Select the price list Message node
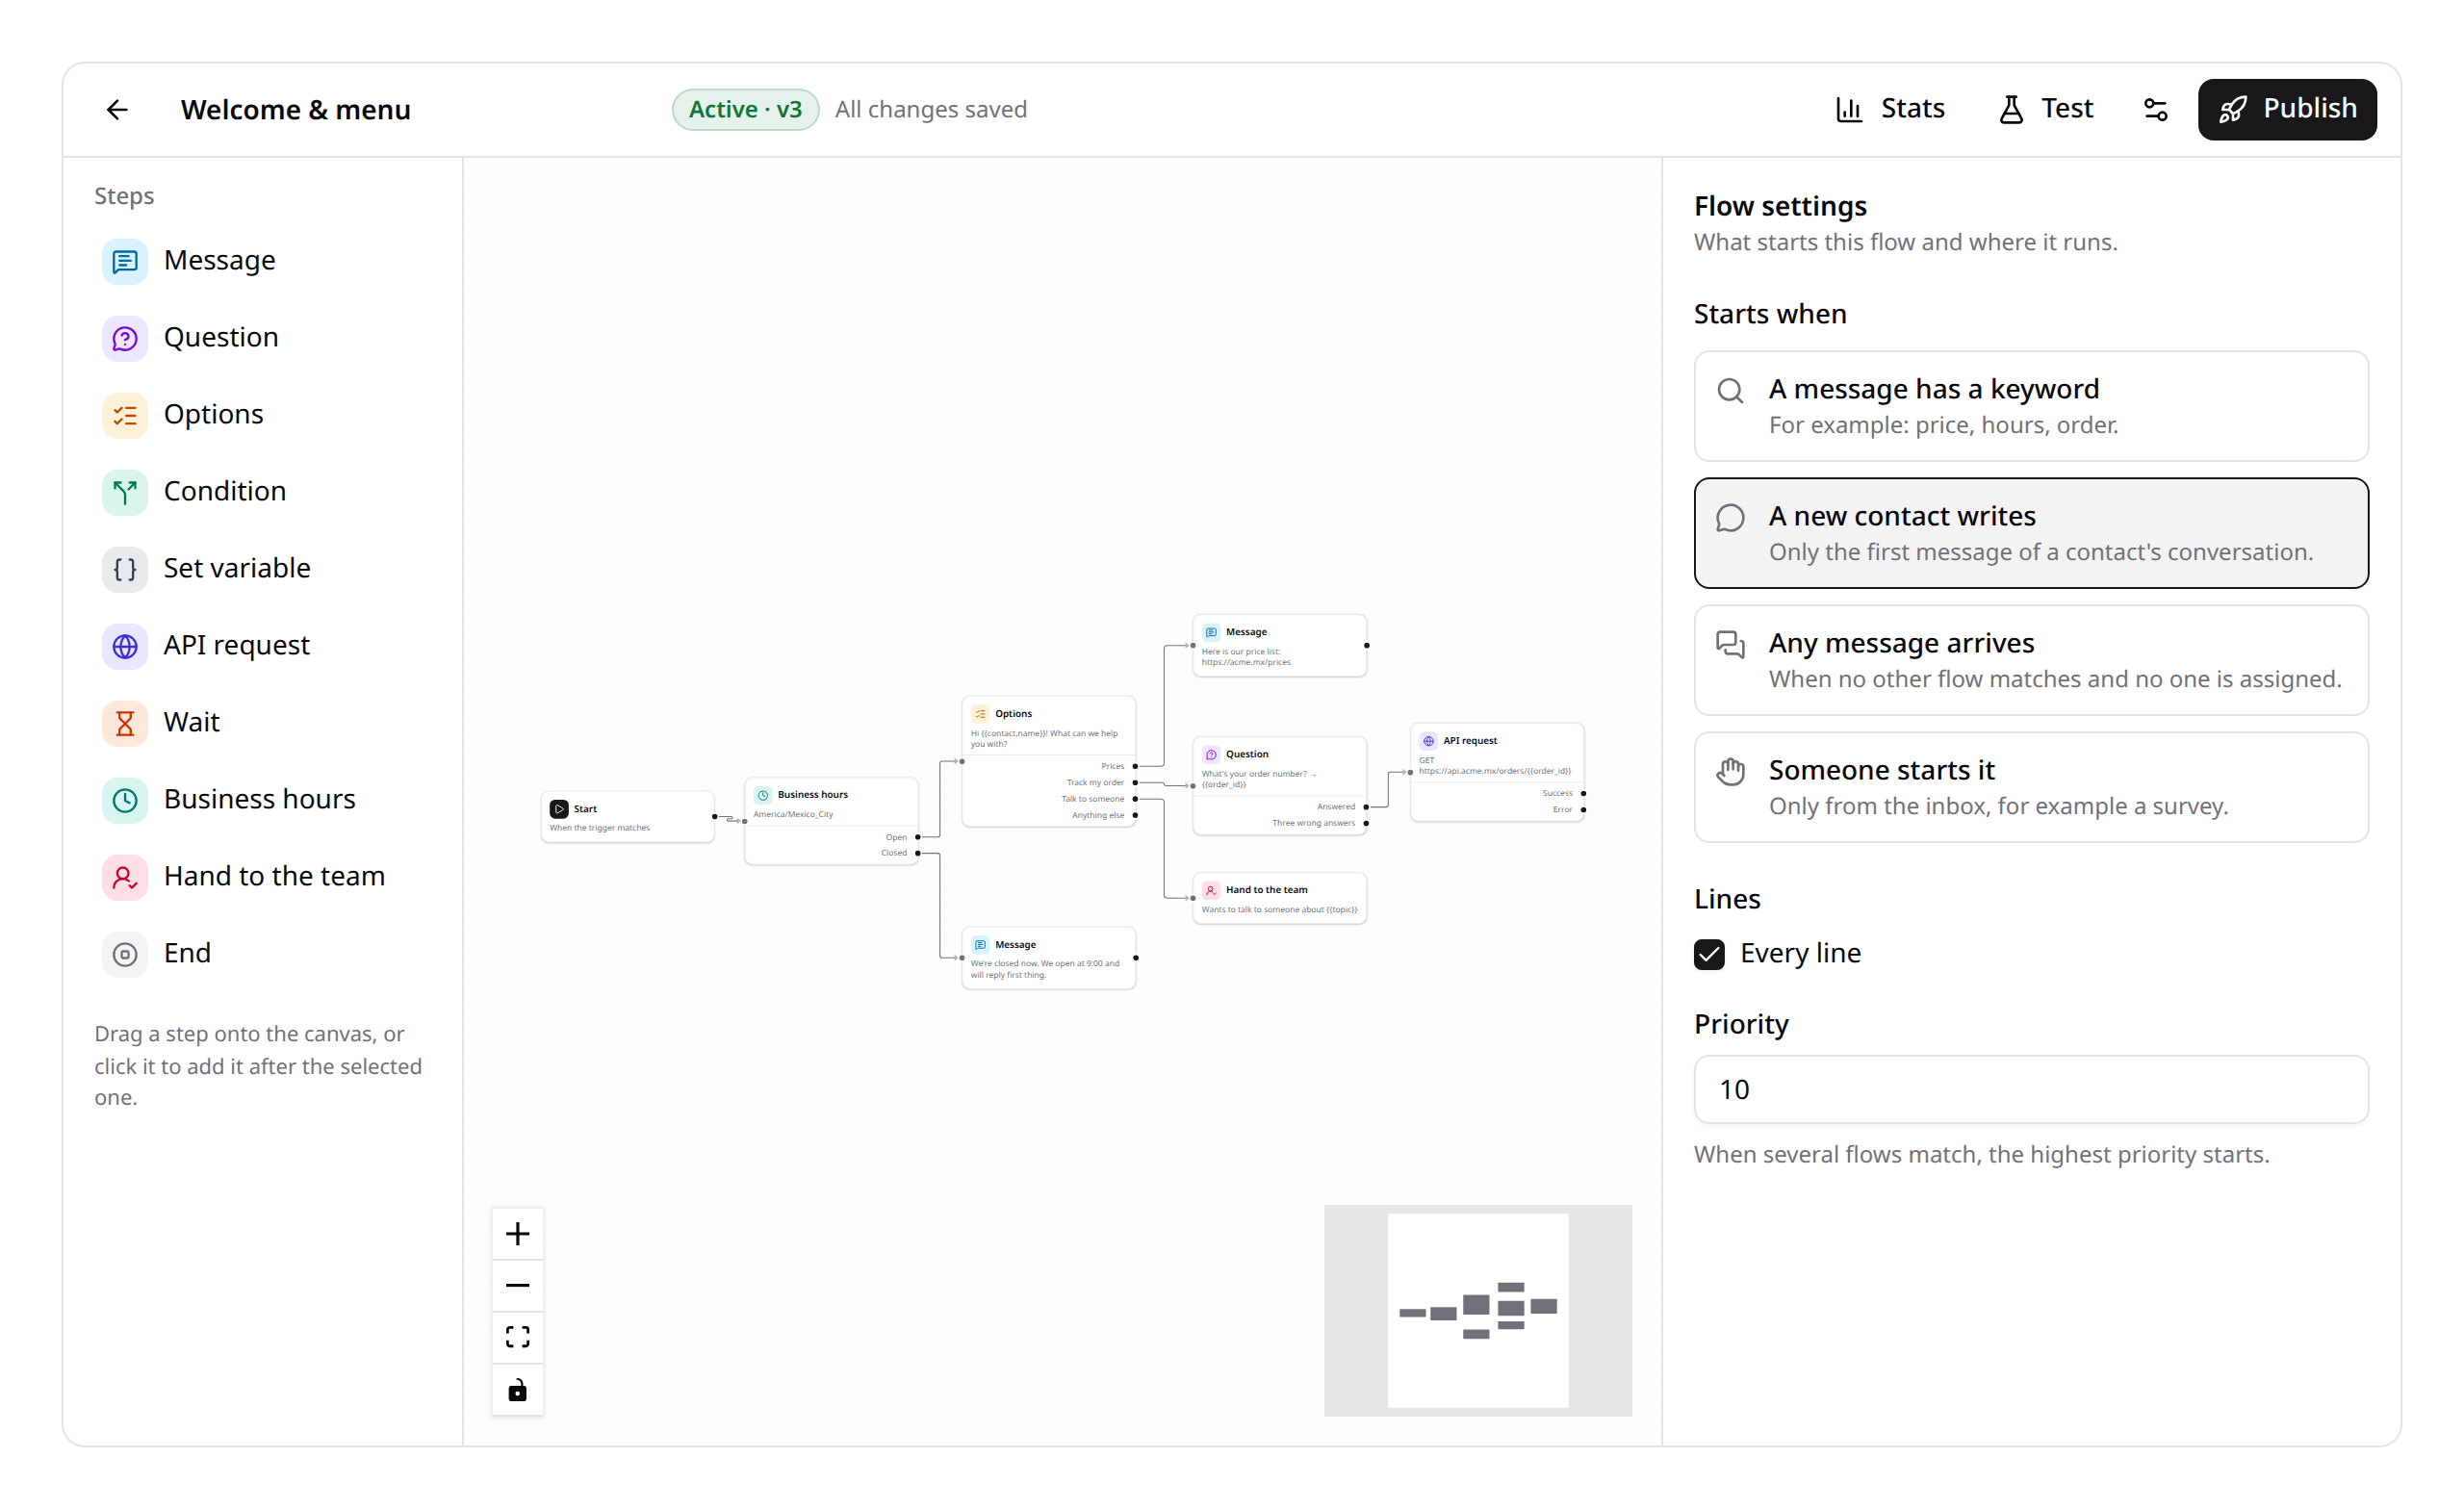The width and height of the screenshot is (2464, 1509). (x=1280, y=646)
